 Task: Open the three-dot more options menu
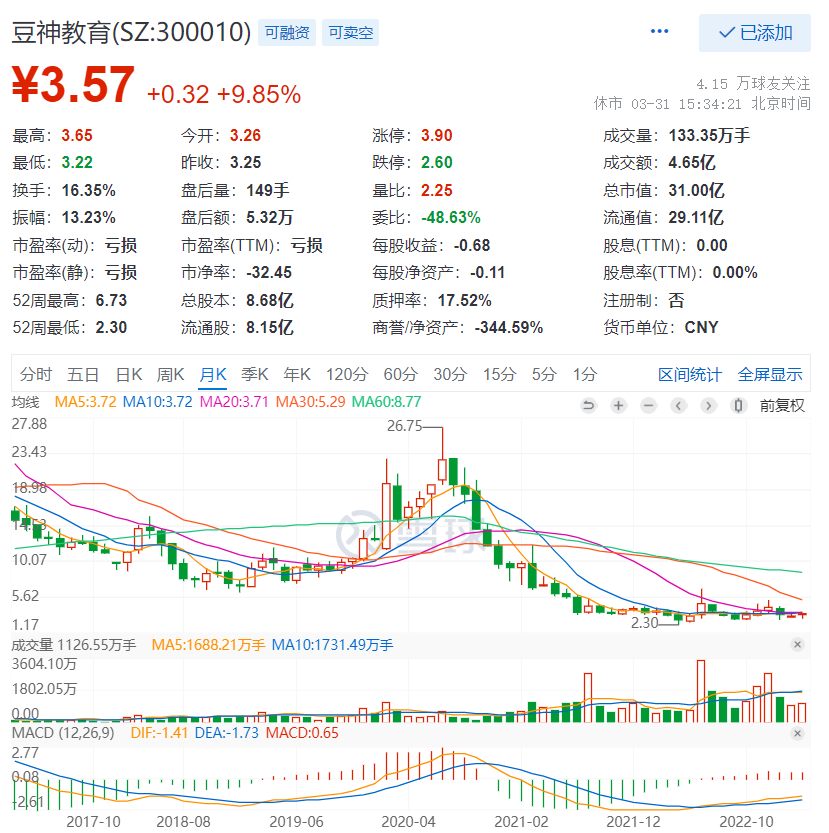tap(659, 31)
